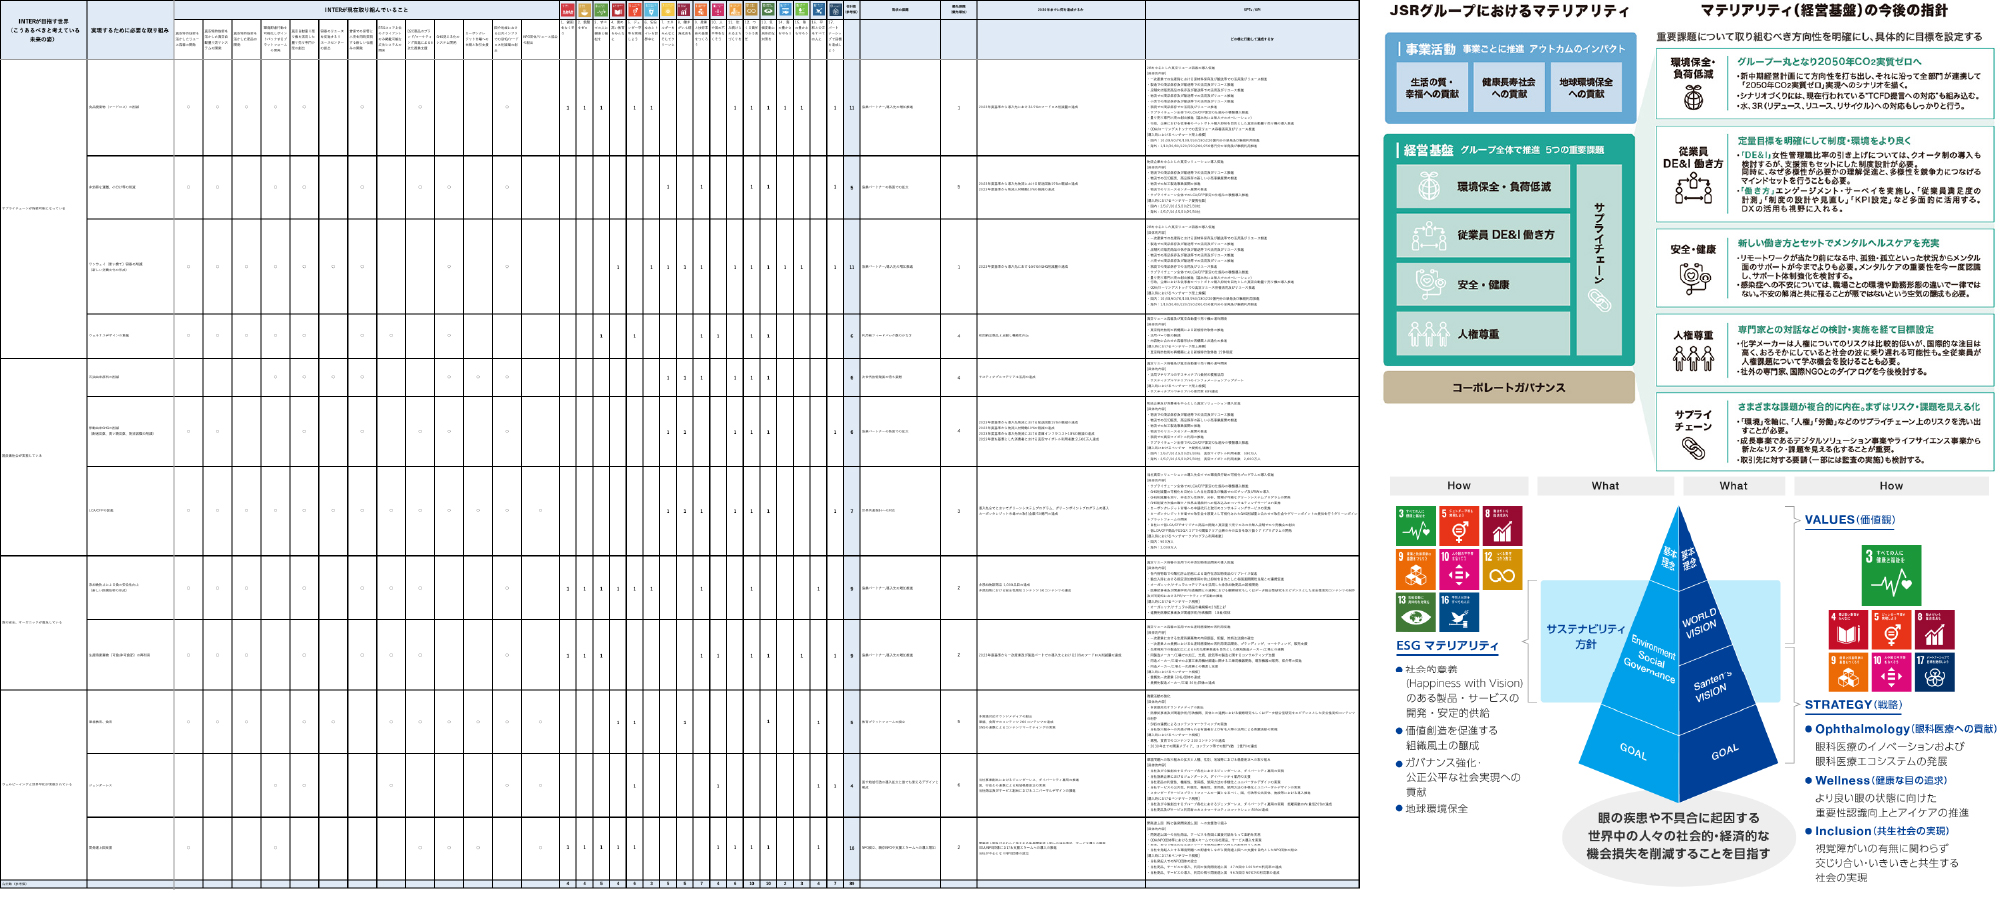This screenshot has width=2000, height=900.
Task: Click the 価値創造を促進する組織風土の醸成 bullet
Action: (1447, 738)
